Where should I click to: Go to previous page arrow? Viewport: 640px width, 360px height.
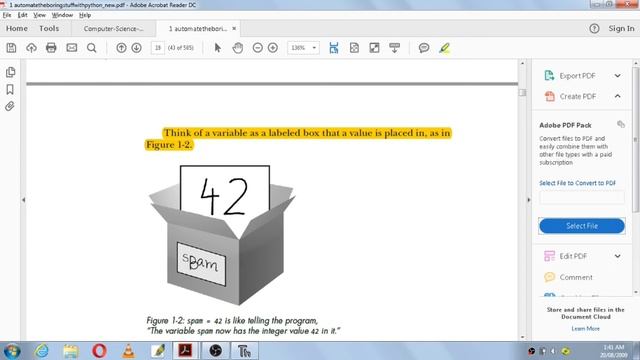[121, 48]
